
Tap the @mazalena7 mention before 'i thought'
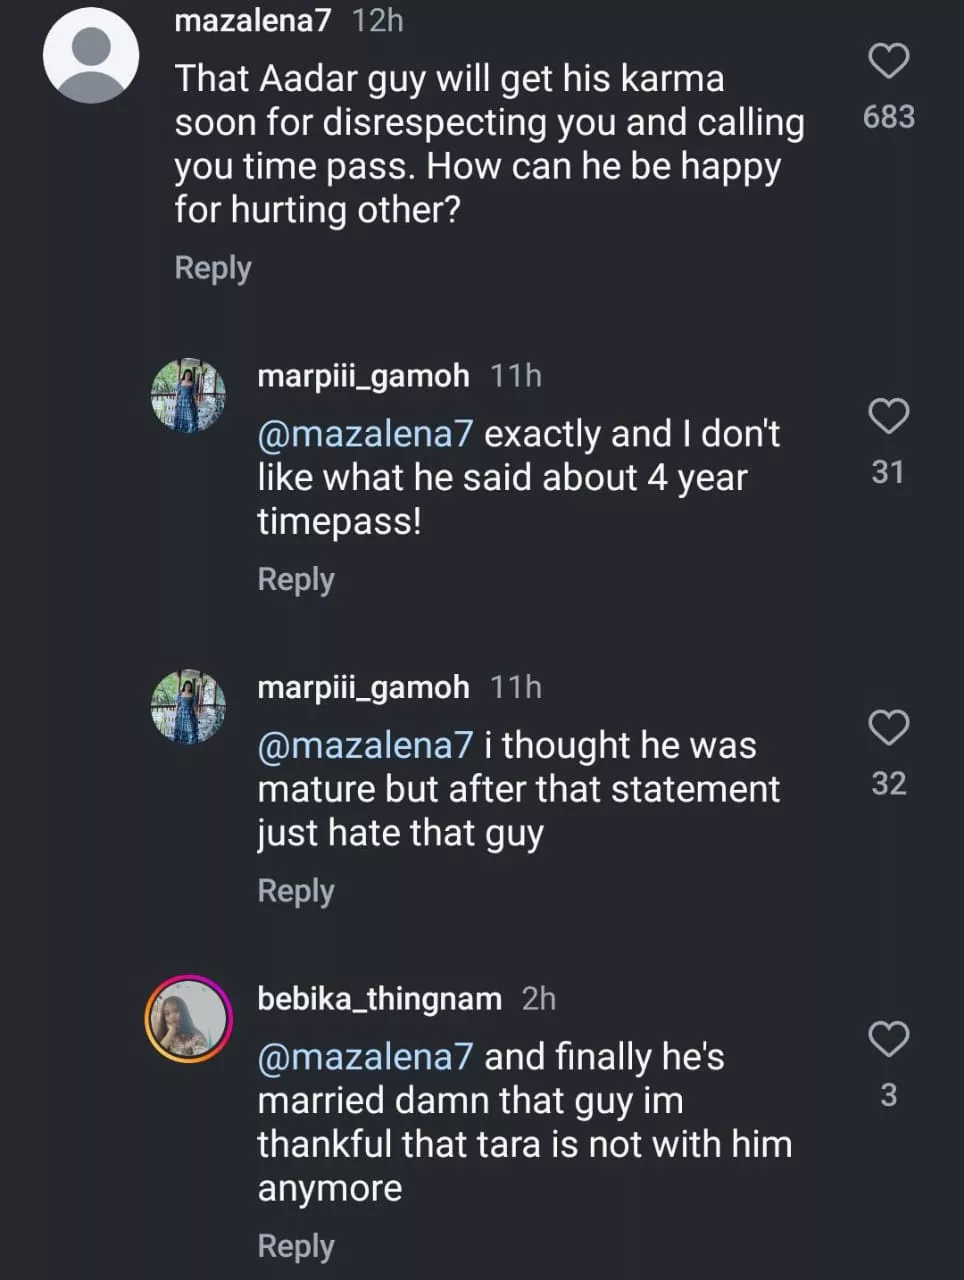pos(365,746)
